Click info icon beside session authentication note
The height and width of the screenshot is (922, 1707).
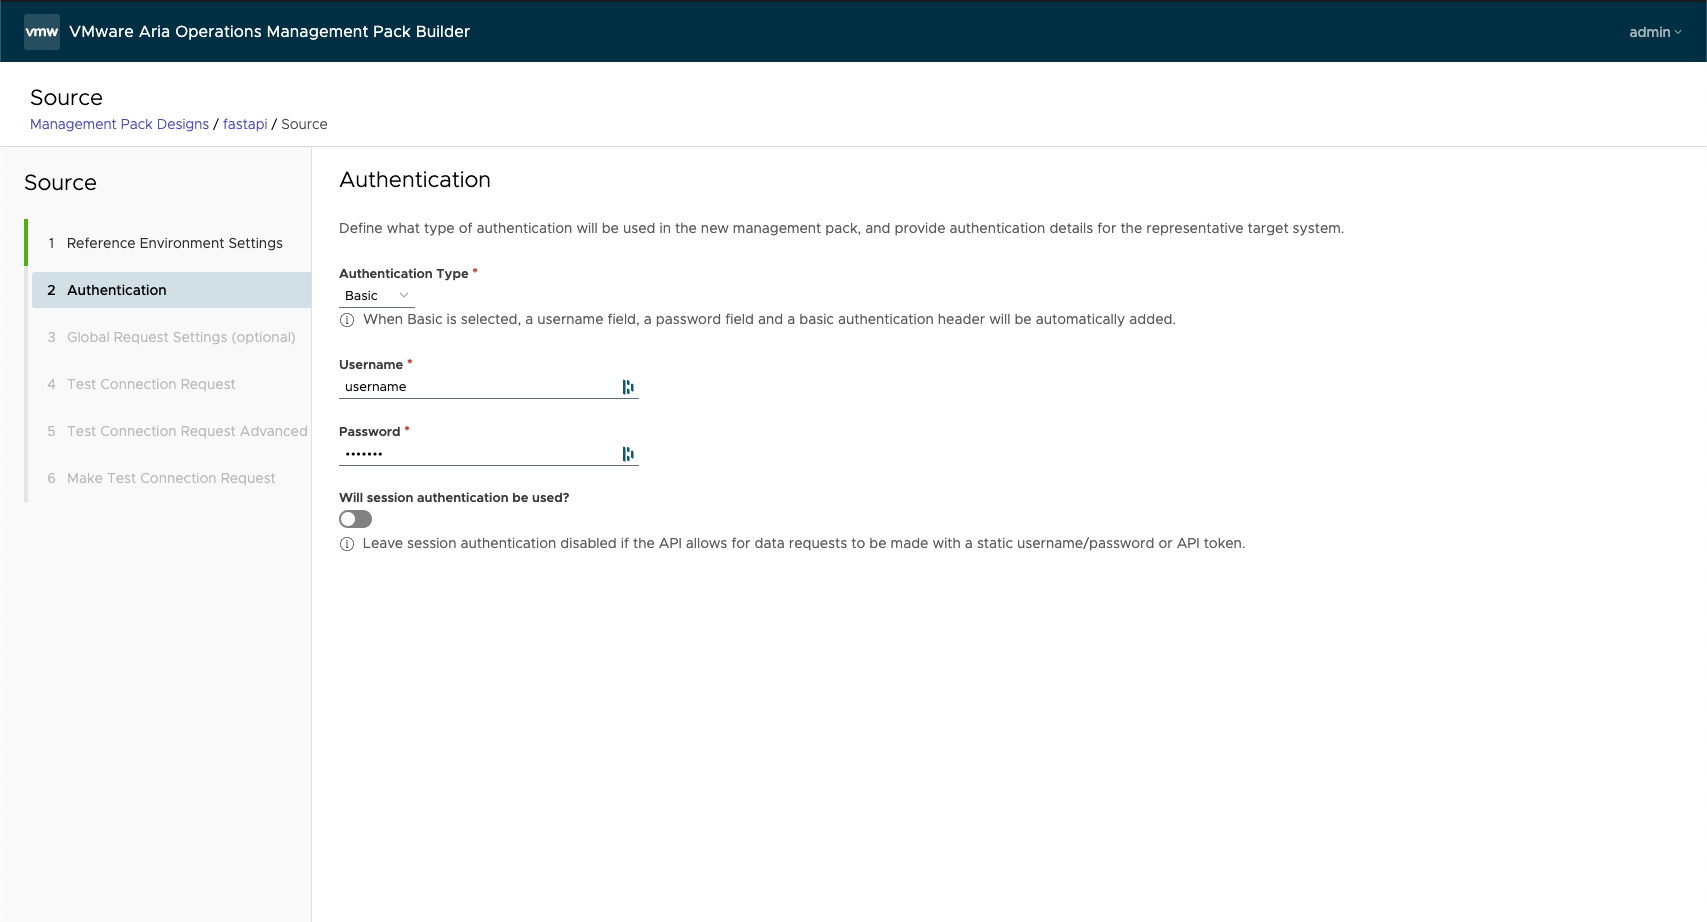[347, 544]
